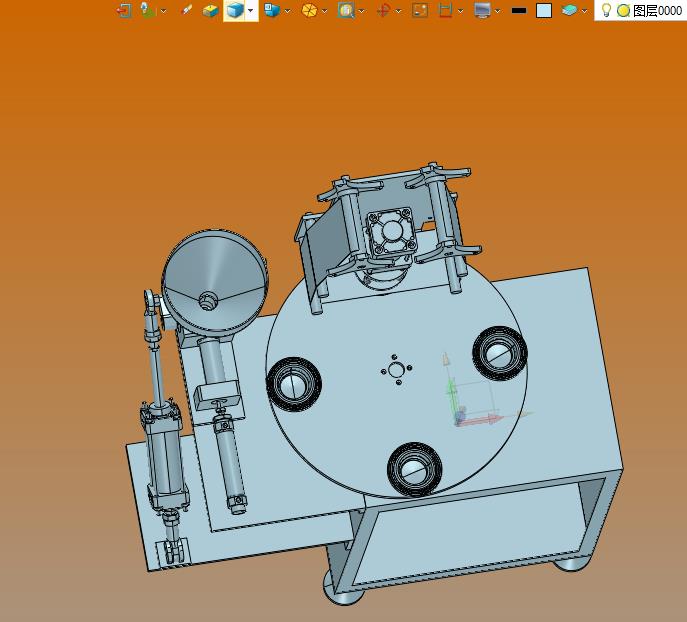Expand the view-orientation cube dropdown
The width and height of the screenshot is (687, 622).
[x=288, y=11]
